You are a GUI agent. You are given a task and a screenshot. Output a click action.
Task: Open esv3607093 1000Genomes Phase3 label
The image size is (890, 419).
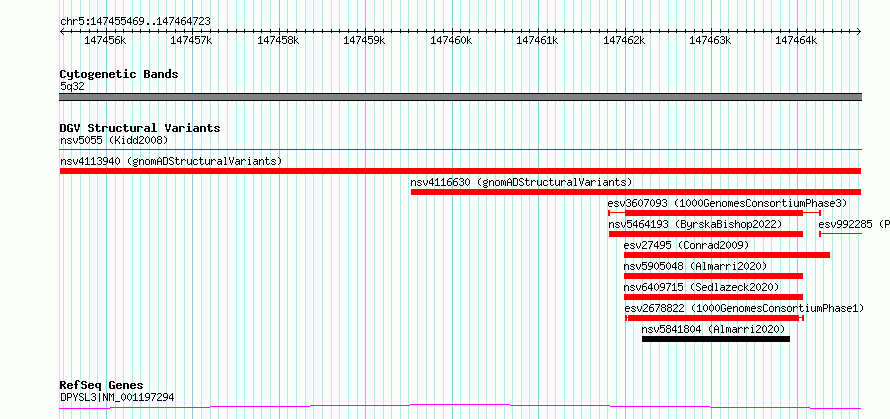(x=727, y=203)
